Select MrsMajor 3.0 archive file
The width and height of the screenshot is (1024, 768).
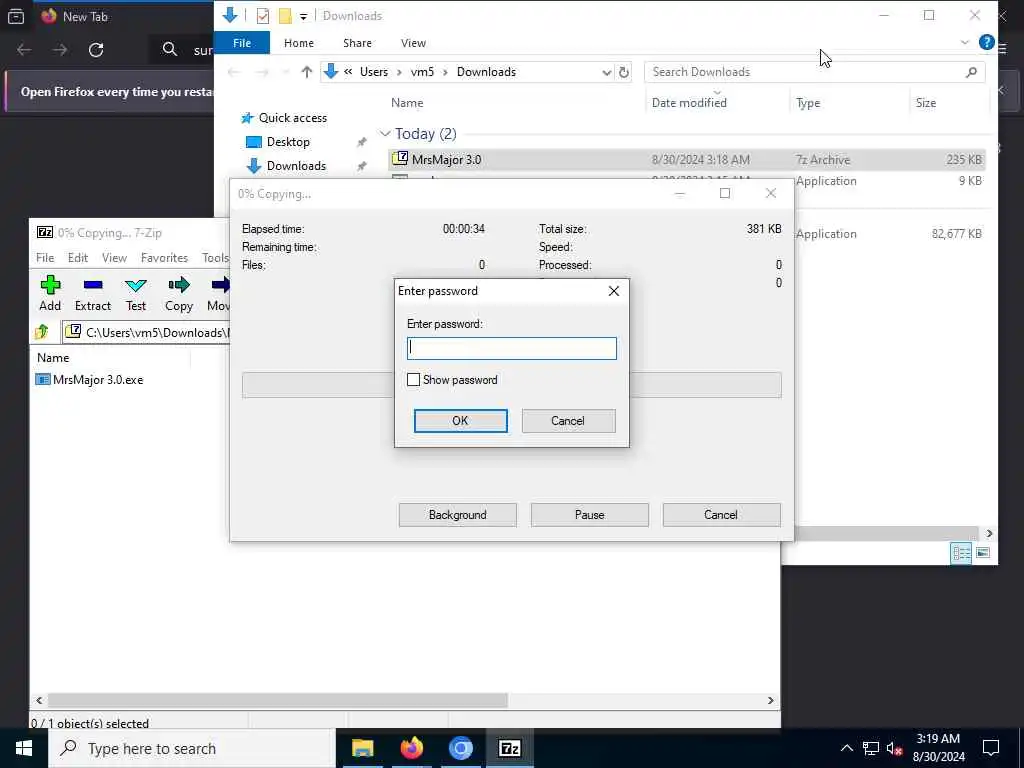(x=686, y=160)
